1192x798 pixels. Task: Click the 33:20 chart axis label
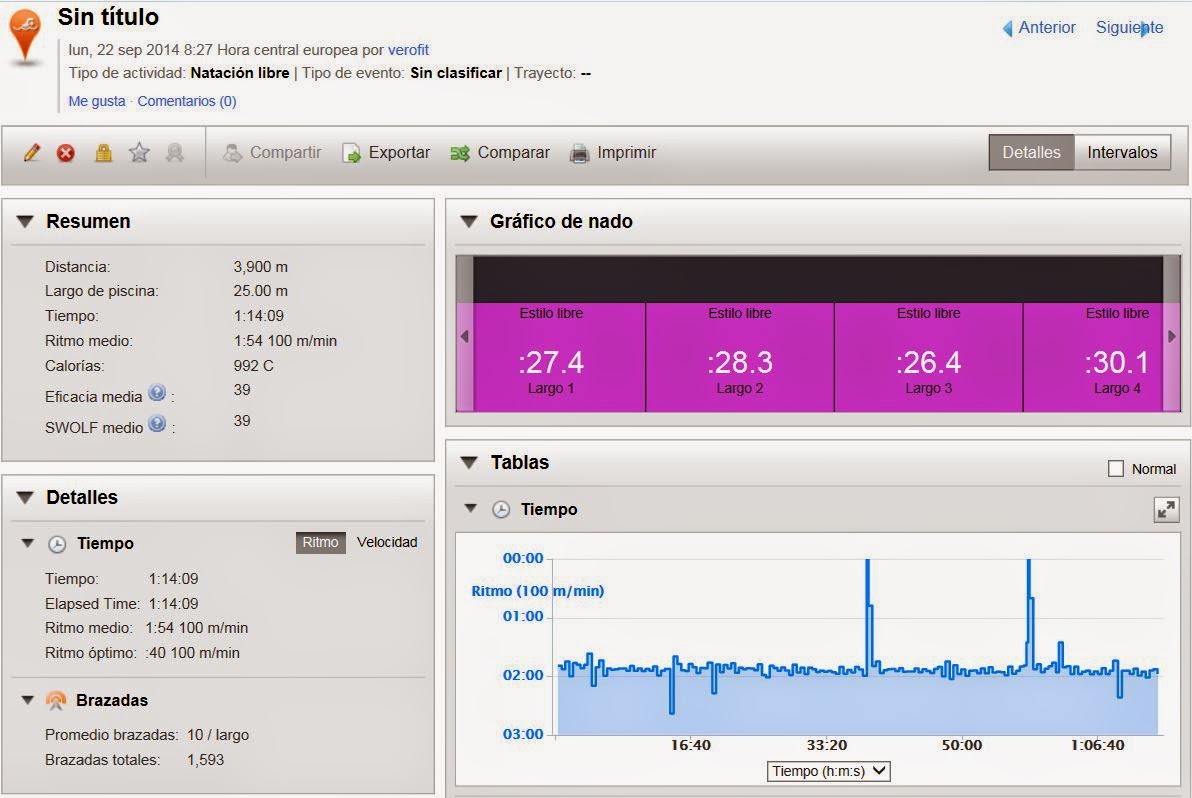(x=826, y=746)
